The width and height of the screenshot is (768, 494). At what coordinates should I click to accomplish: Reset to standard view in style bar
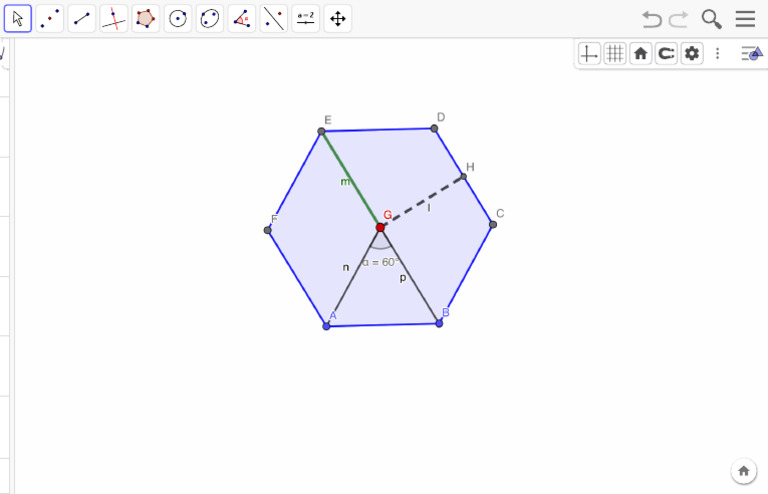click(x=640, y=53)
